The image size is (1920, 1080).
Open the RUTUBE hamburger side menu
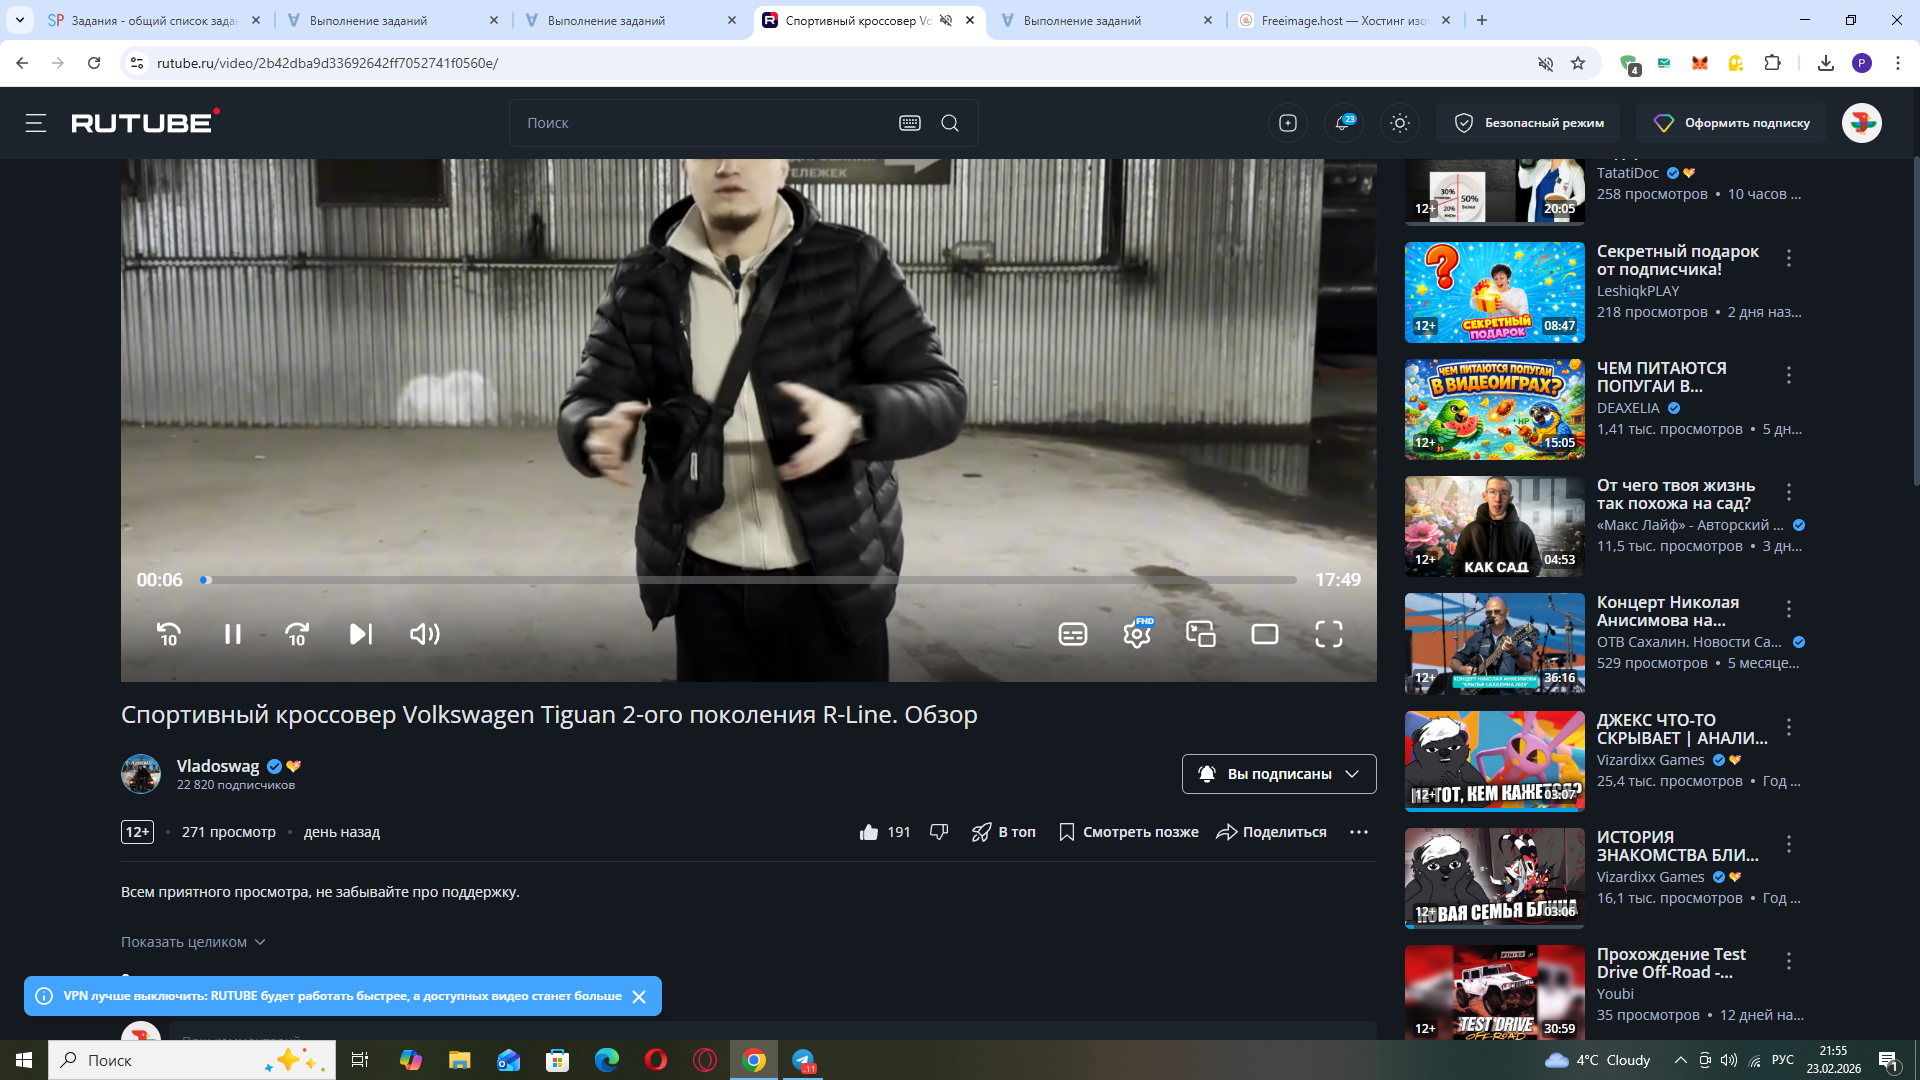[x=36, y=123]
